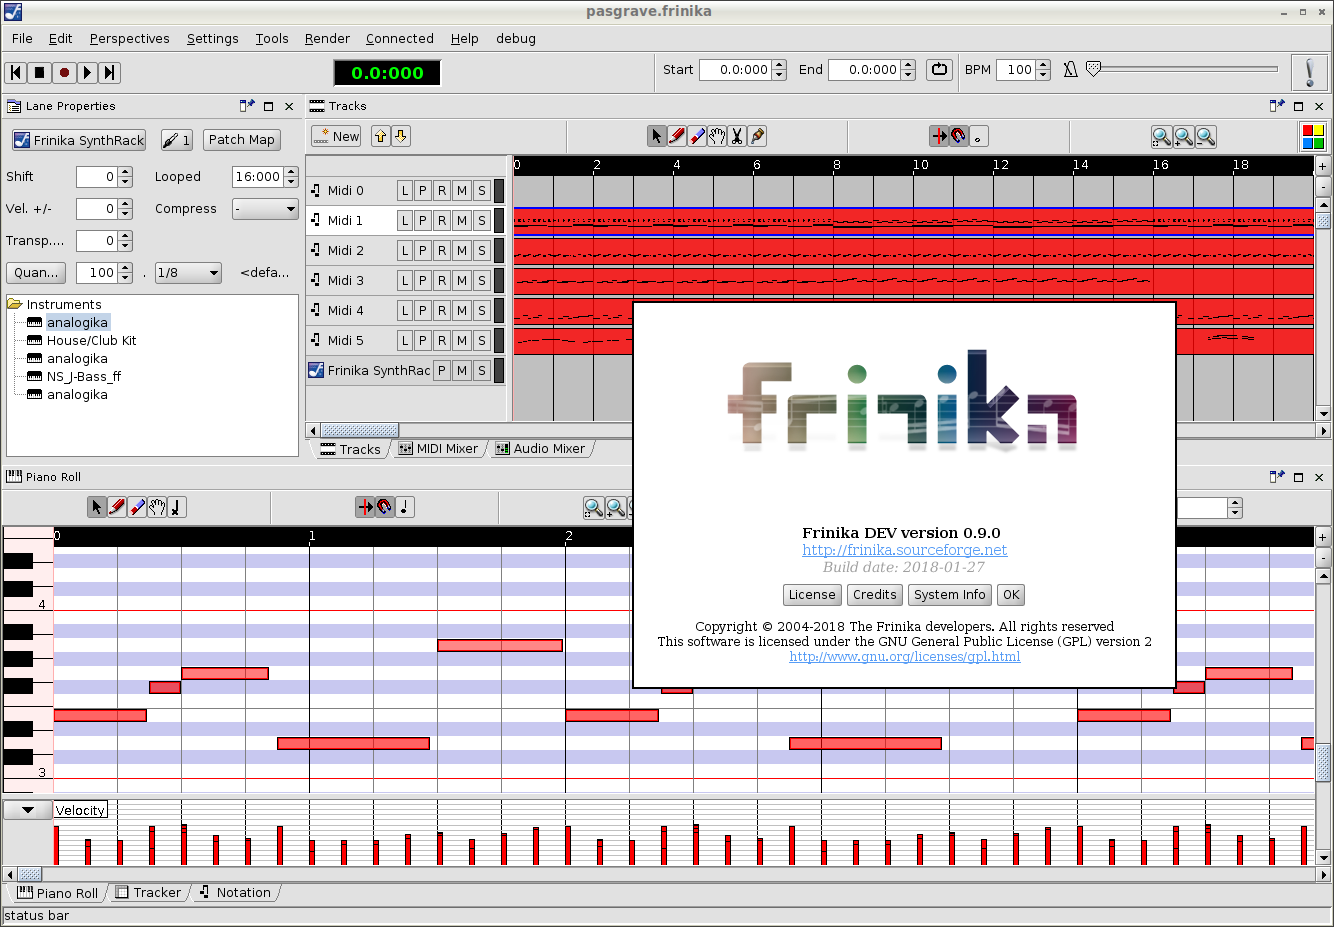Toggle the snap magnet in Tracks toolbar

coord(958,136)
